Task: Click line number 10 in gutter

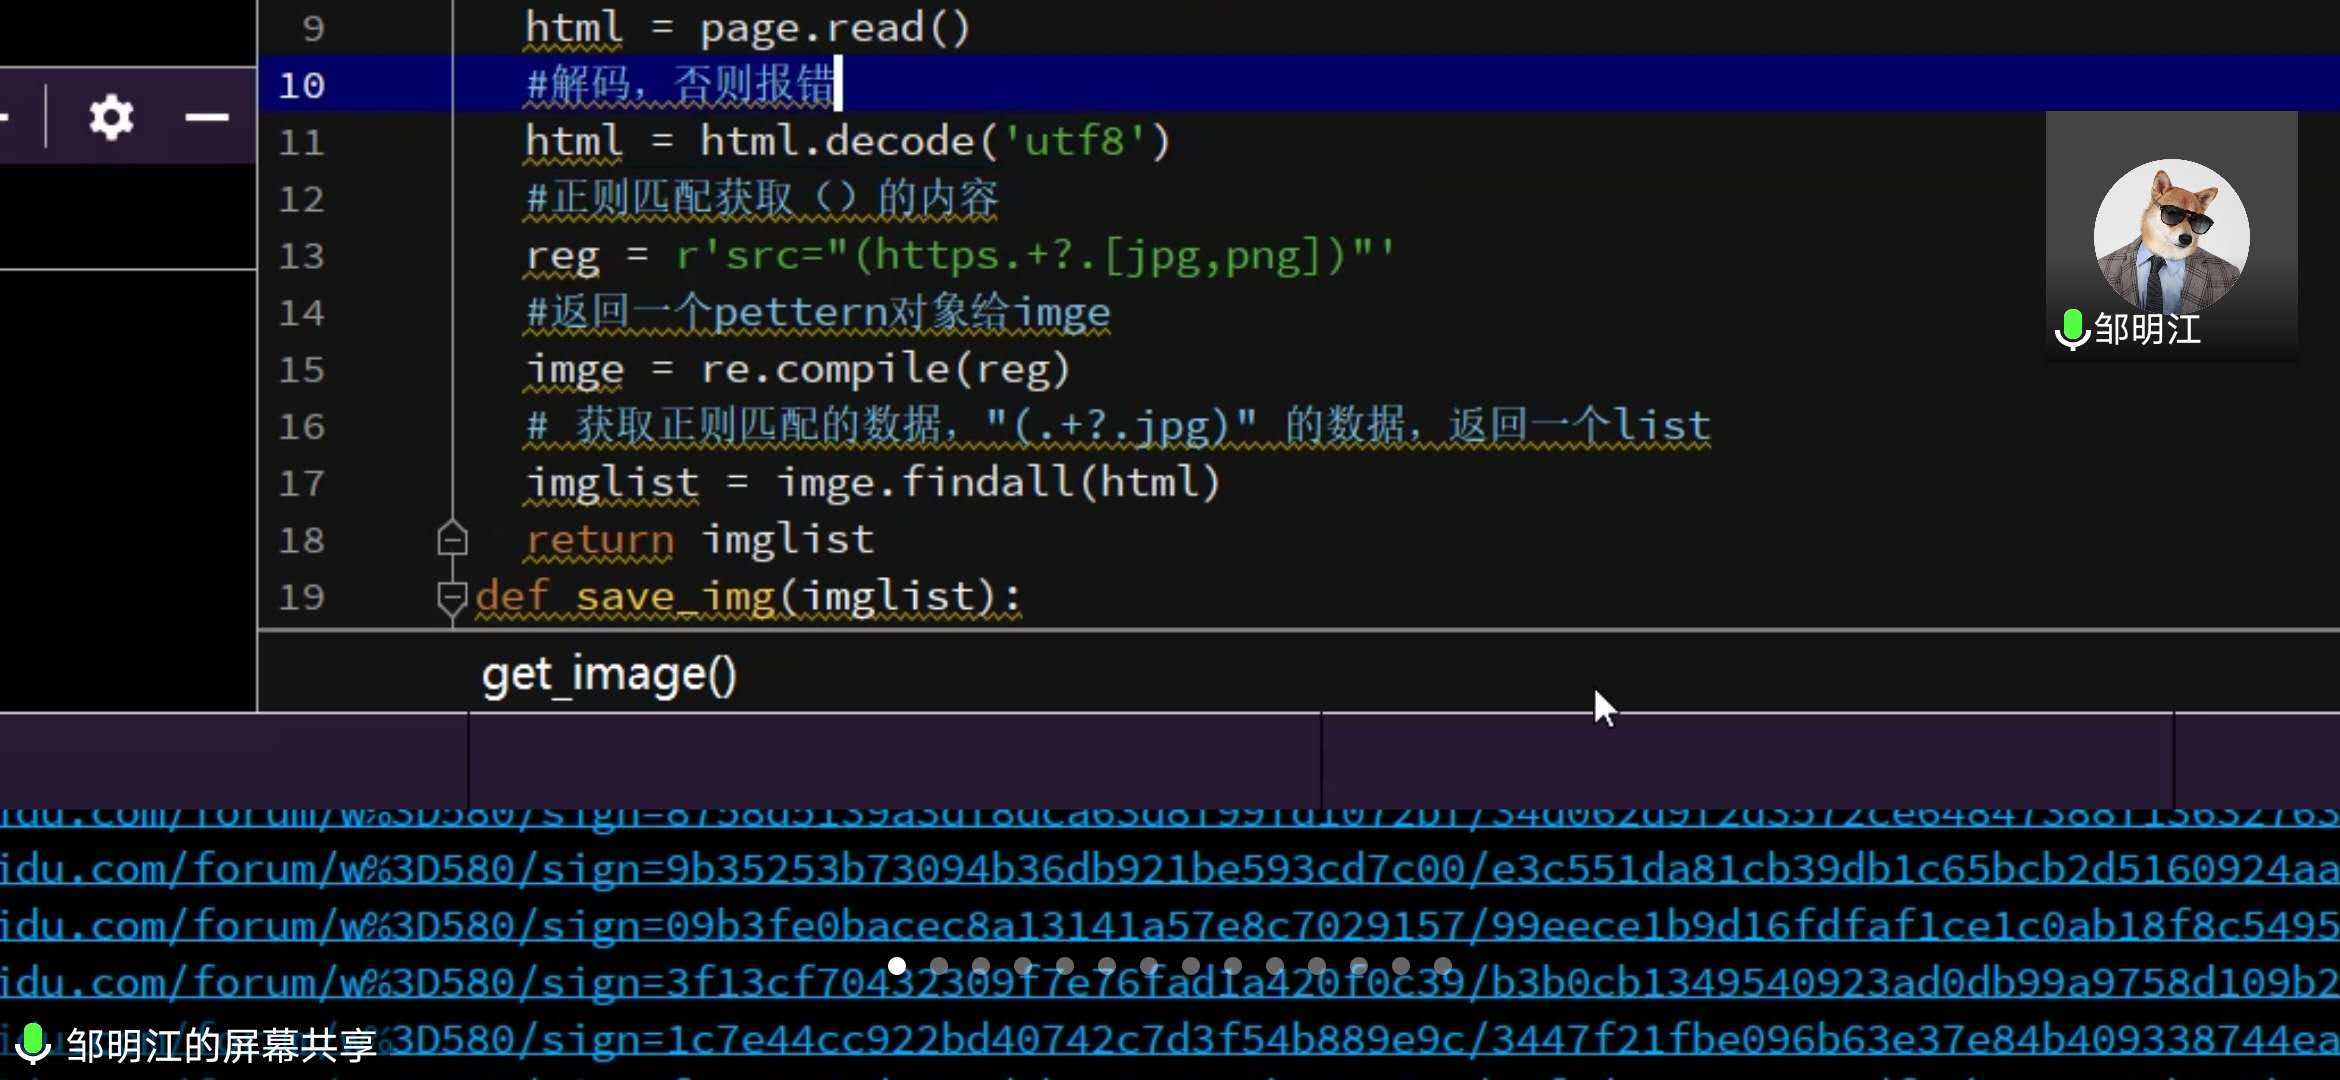Action: pos(301,85)
